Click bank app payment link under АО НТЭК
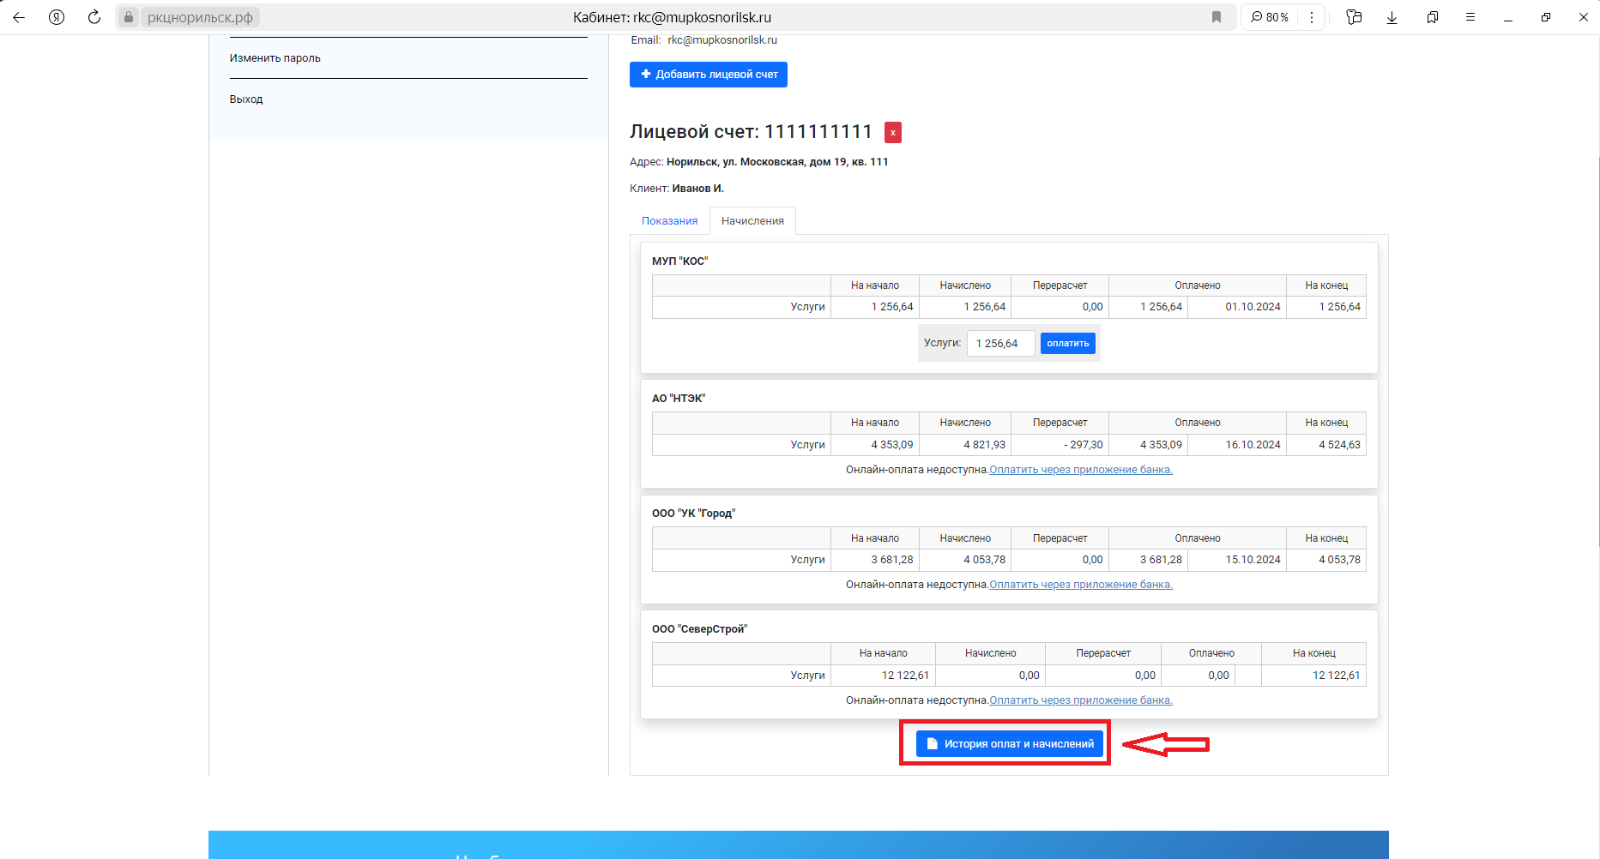This screenshot has width=1600, height=859. click(1080, 470)
